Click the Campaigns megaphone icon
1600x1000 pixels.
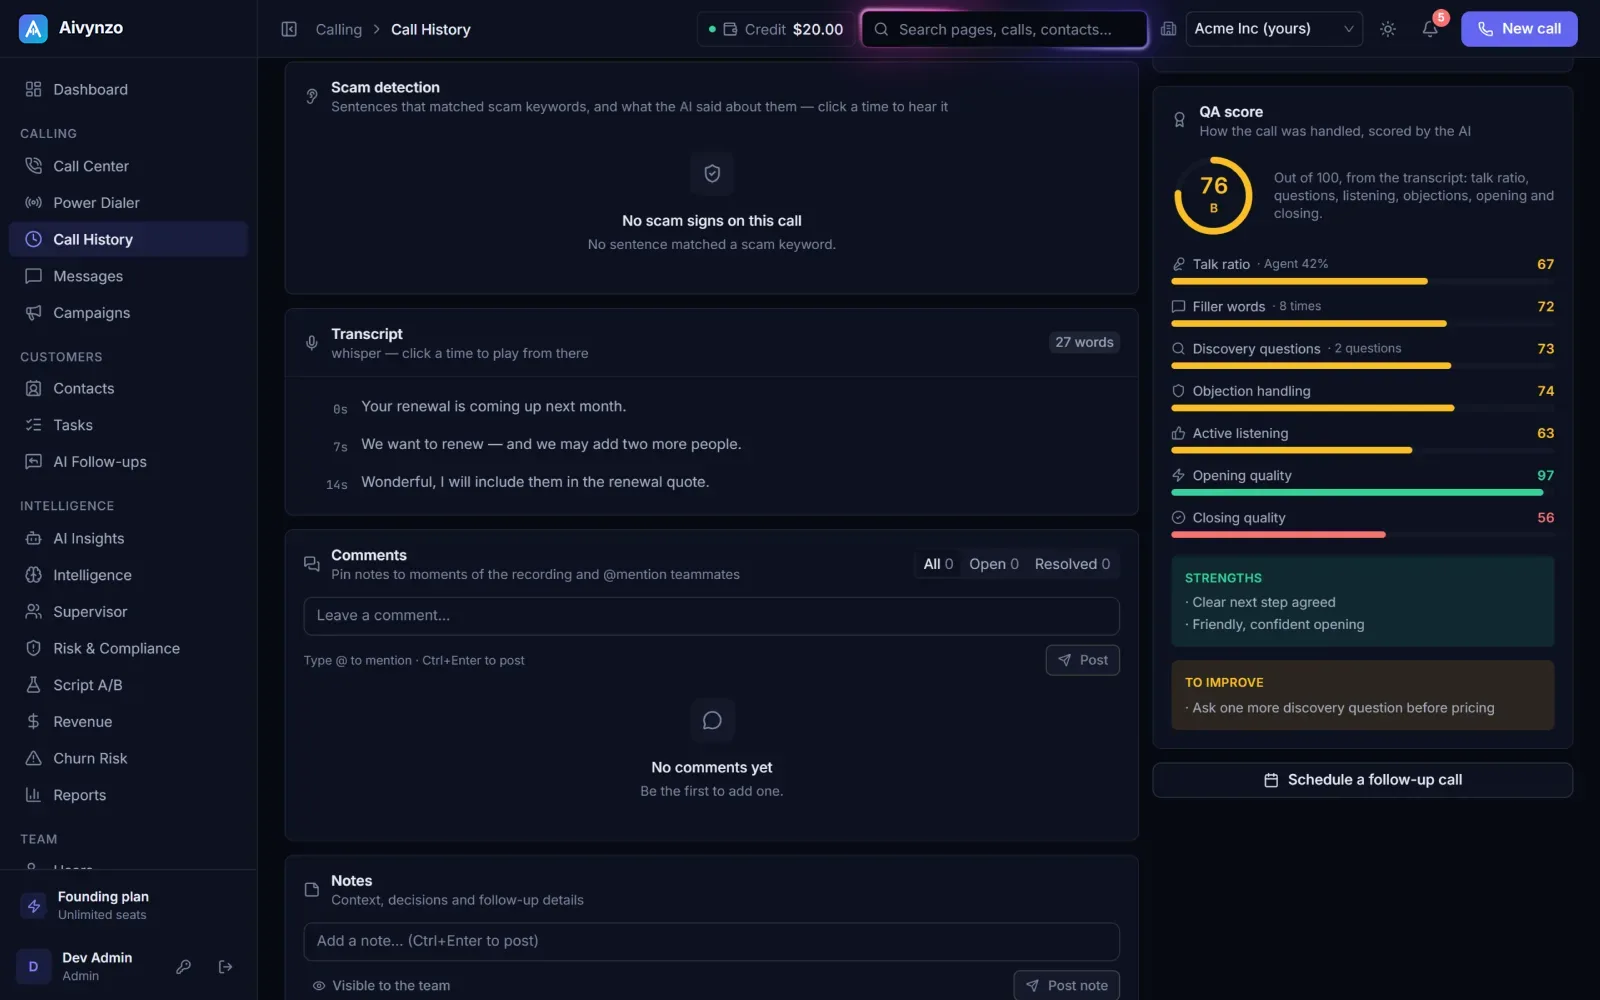pos(33,313)
